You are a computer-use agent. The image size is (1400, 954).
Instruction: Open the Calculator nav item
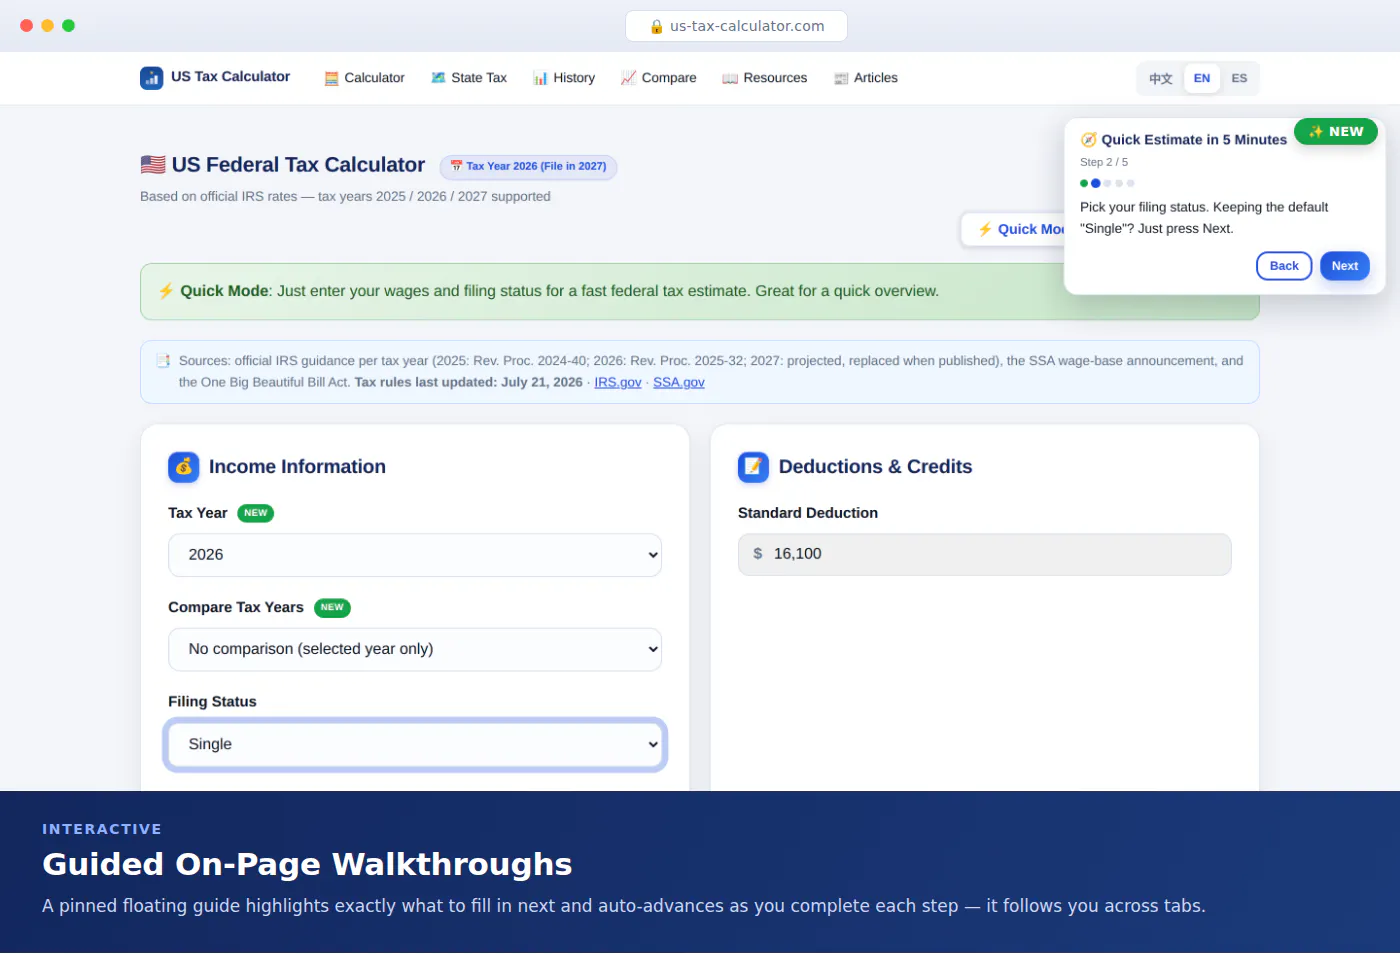364,78
